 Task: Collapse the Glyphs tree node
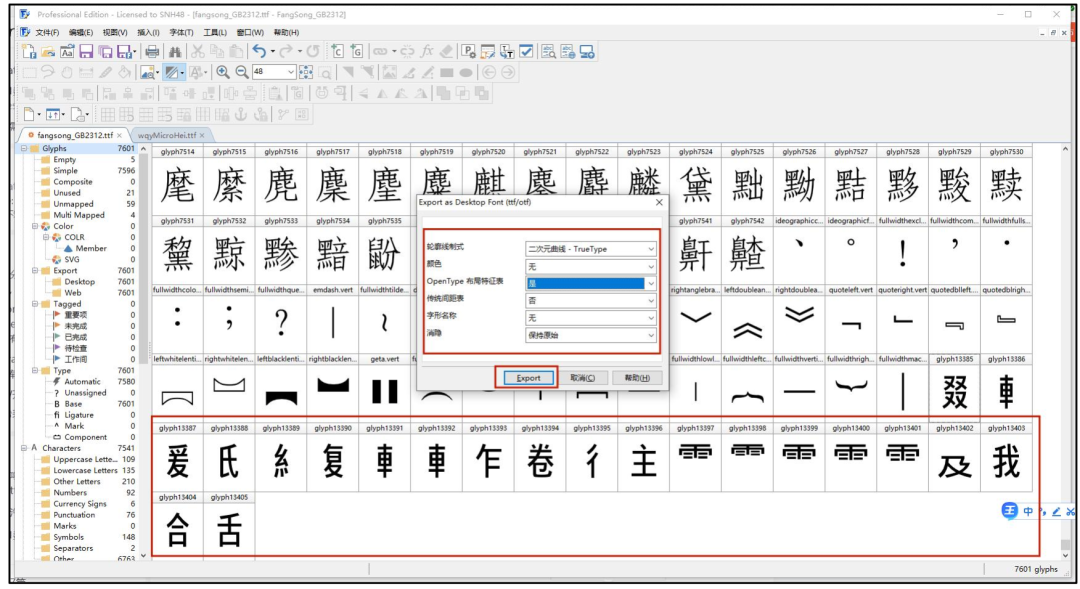coord(24,148)
